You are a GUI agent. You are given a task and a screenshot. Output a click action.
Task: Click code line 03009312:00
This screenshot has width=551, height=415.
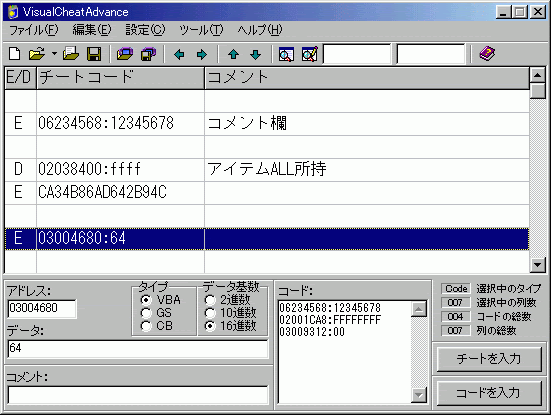(312, 332)
